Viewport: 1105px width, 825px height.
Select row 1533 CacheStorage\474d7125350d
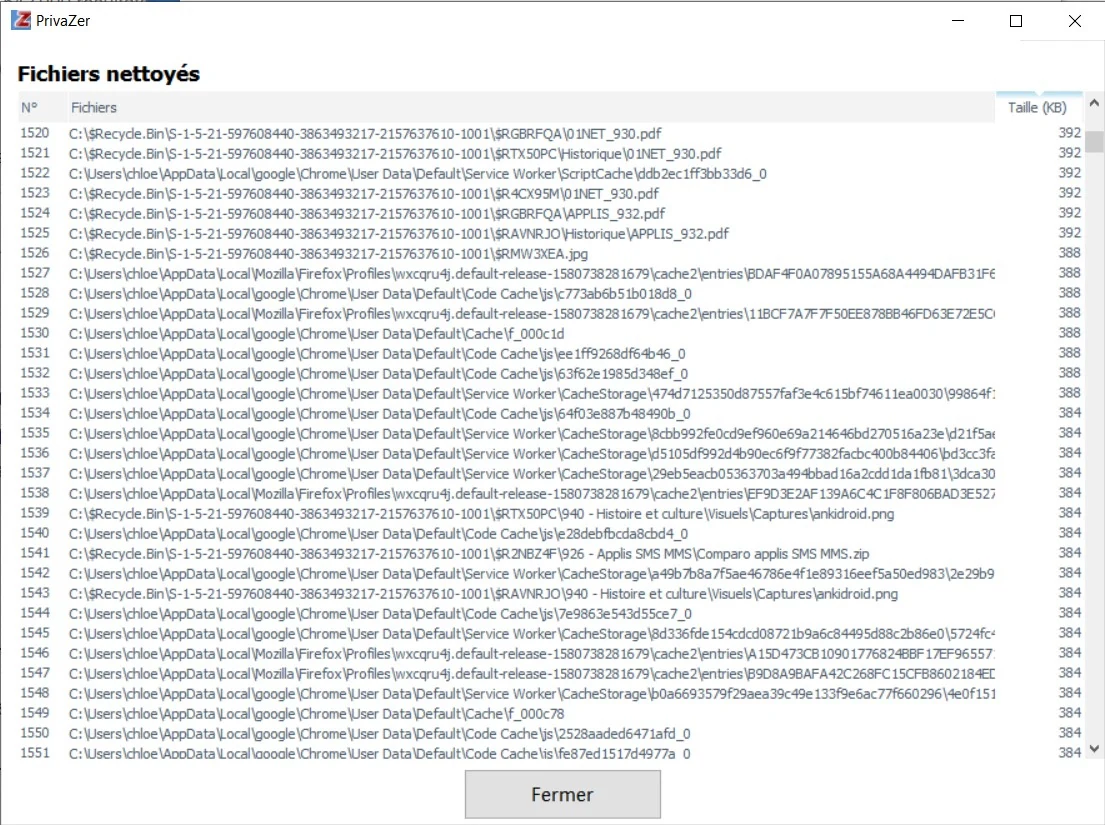pyautogui.click(x=550, y=393)
